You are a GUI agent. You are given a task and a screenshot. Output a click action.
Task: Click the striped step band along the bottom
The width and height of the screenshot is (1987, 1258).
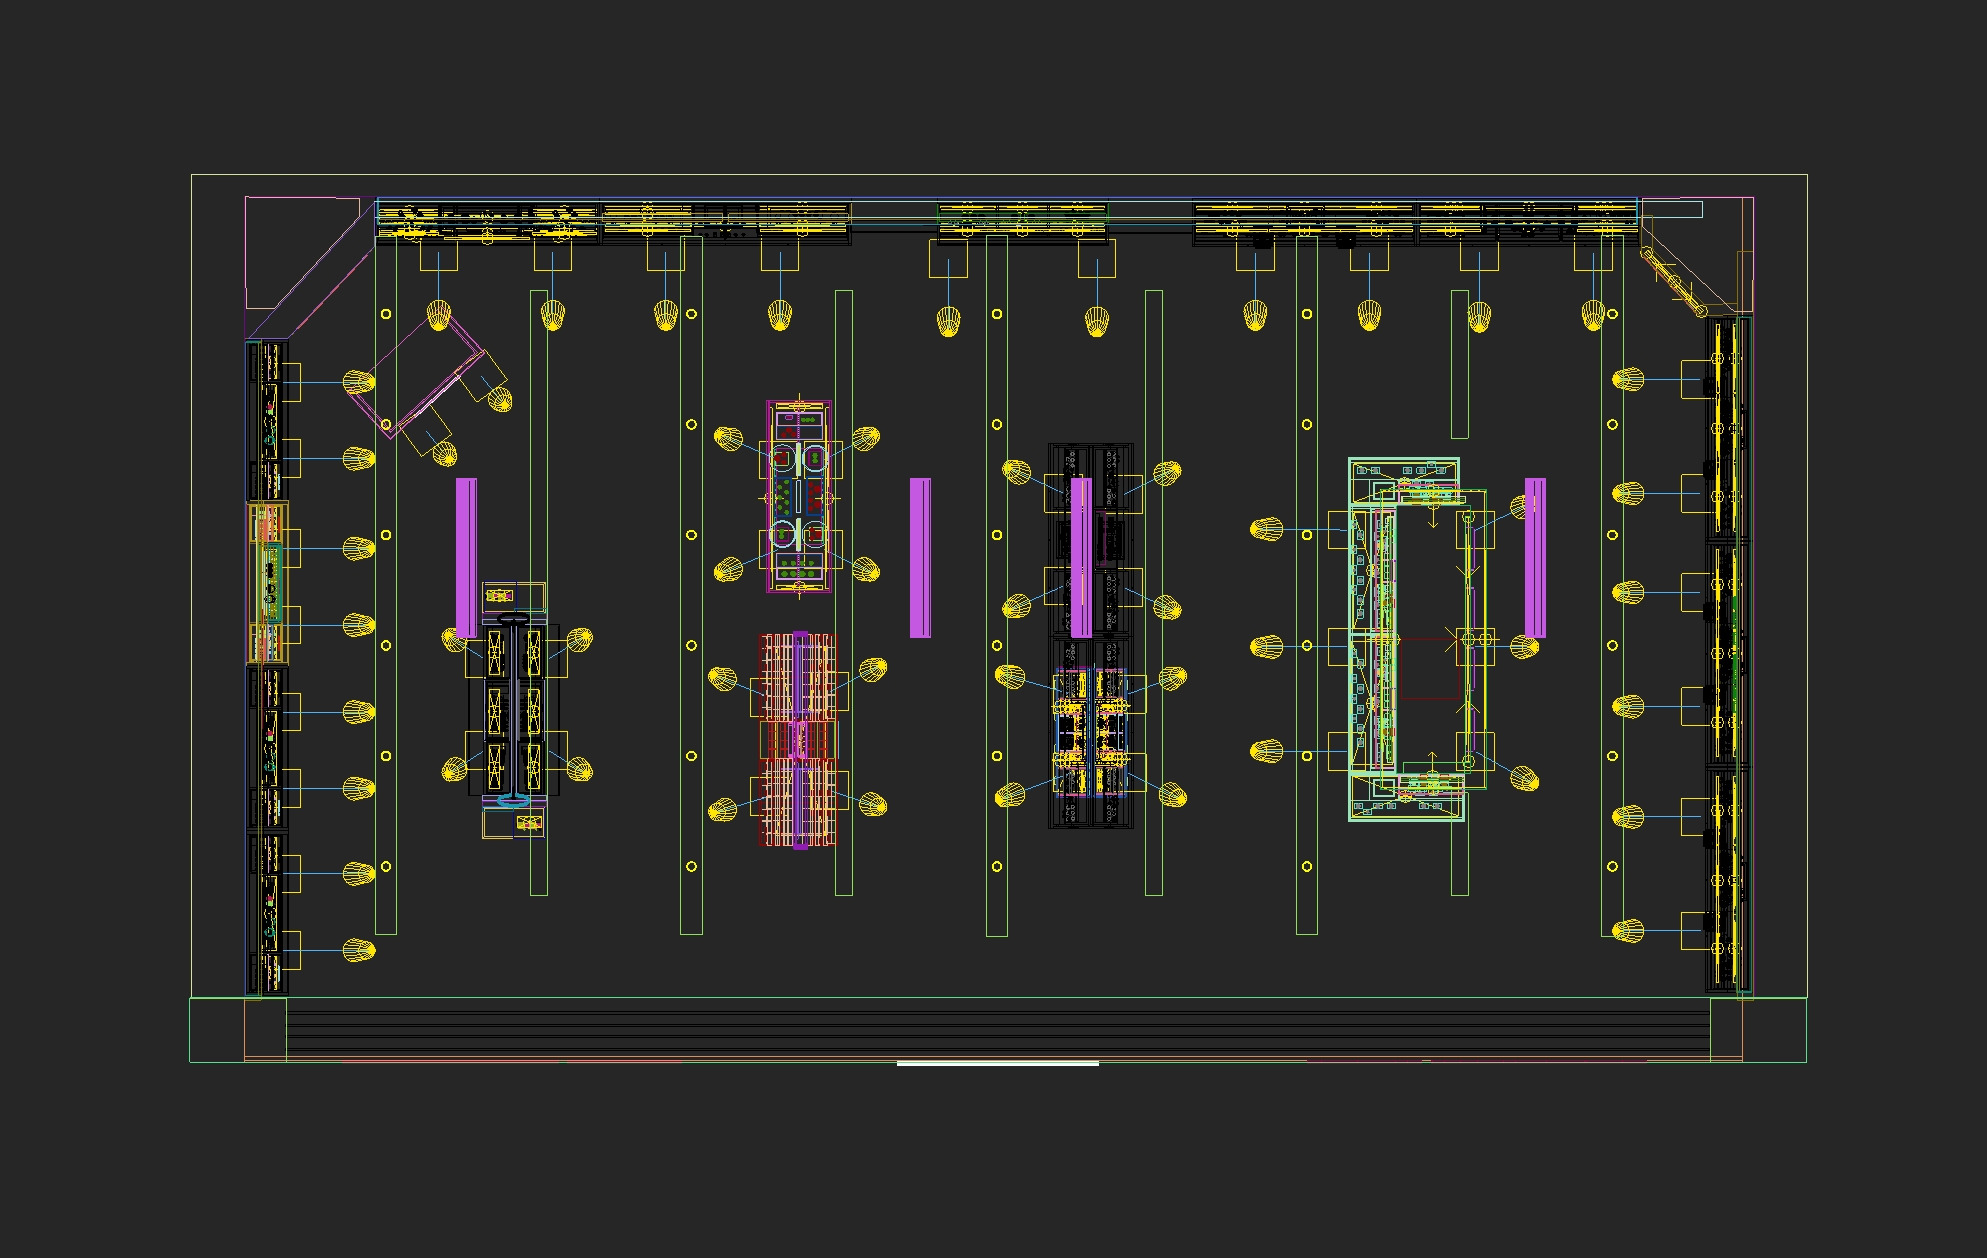[997, 1032]
